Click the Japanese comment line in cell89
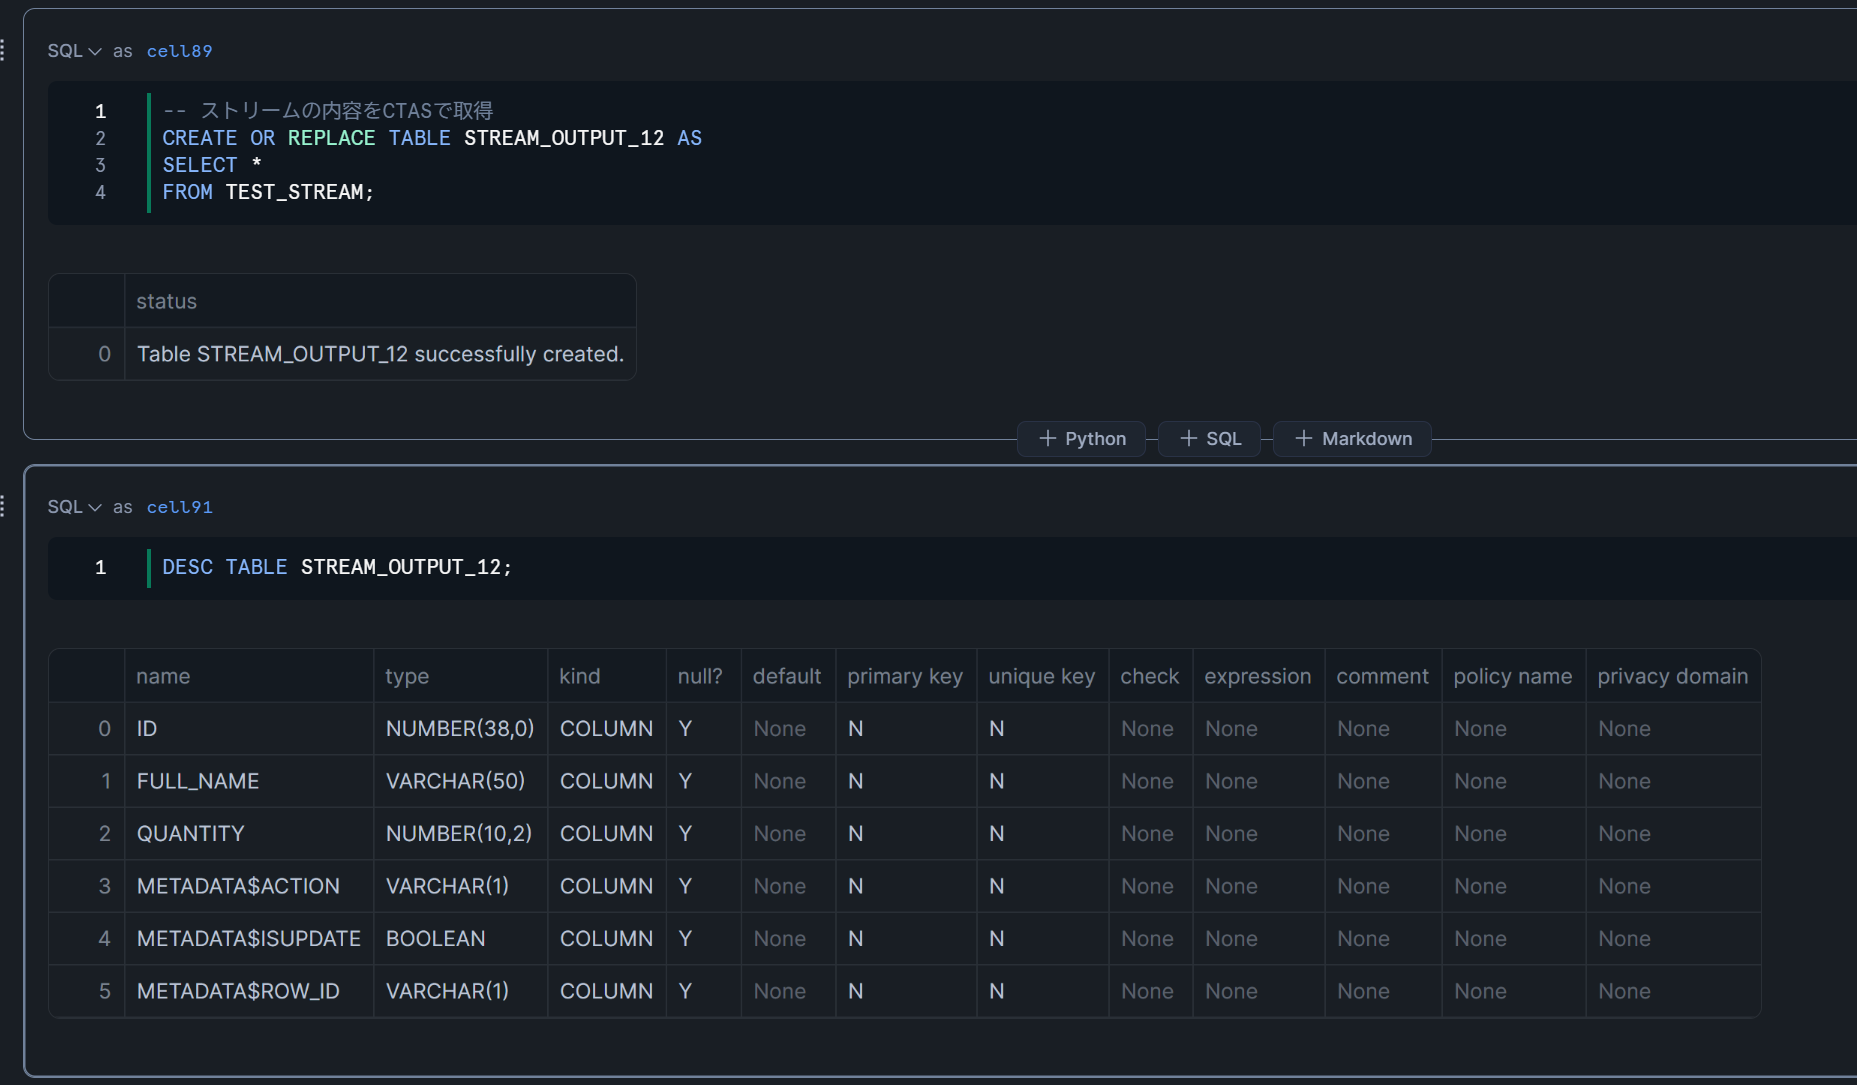 pyautogui.click(x=328, y=111)
